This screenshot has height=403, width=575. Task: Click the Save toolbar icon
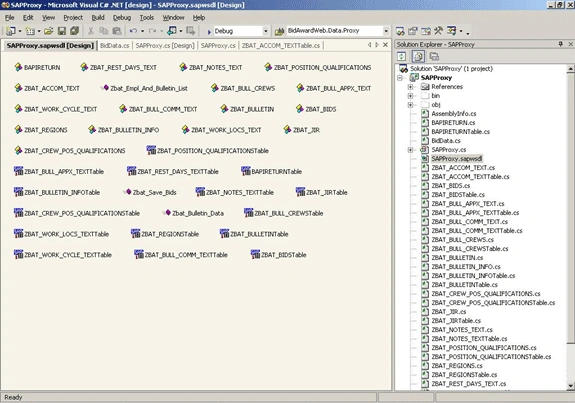pos(62,31)
